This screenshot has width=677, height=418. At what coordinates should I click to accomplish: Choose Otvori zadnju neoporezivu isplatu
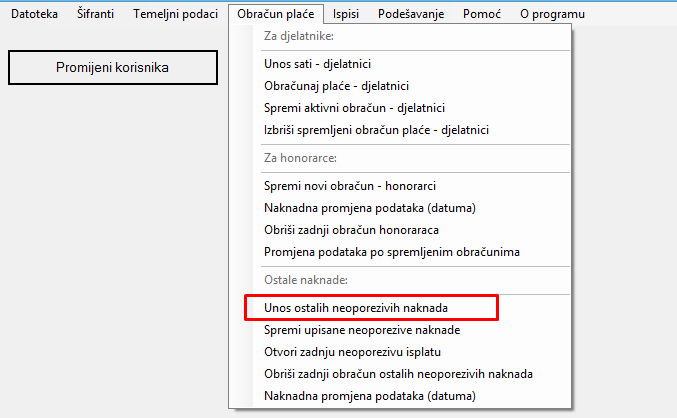click(x=355, y=351)
